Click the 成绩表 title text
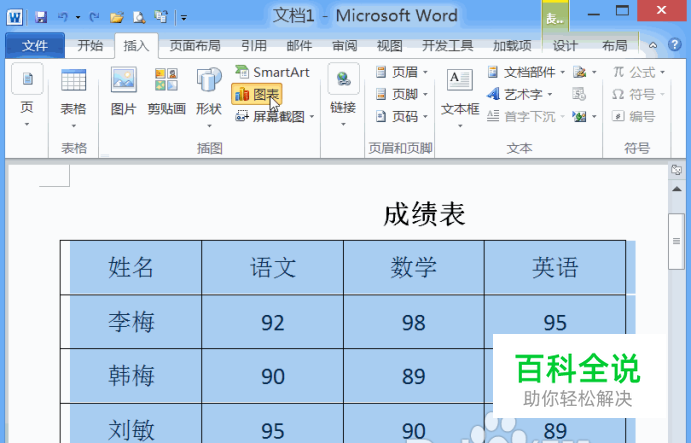 [x=424, y=215]
